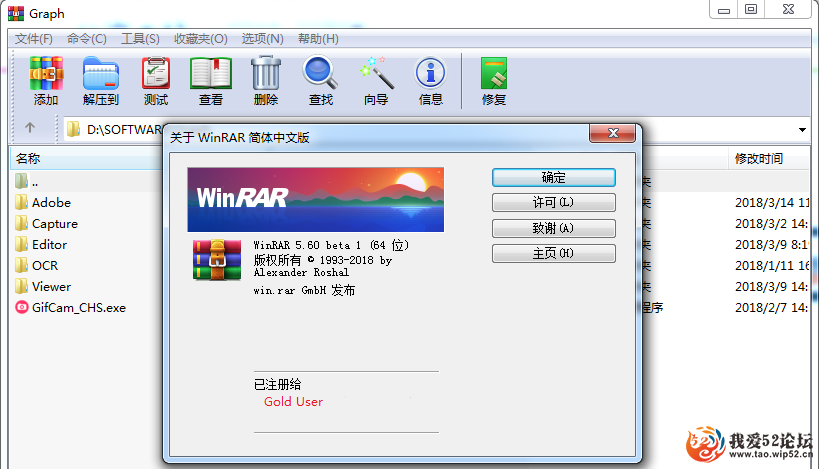Click the 测试 (Test) toolbar icon
Image resolution: width=820 pixels, height=469 pixels.
click(x=156, y=73)
